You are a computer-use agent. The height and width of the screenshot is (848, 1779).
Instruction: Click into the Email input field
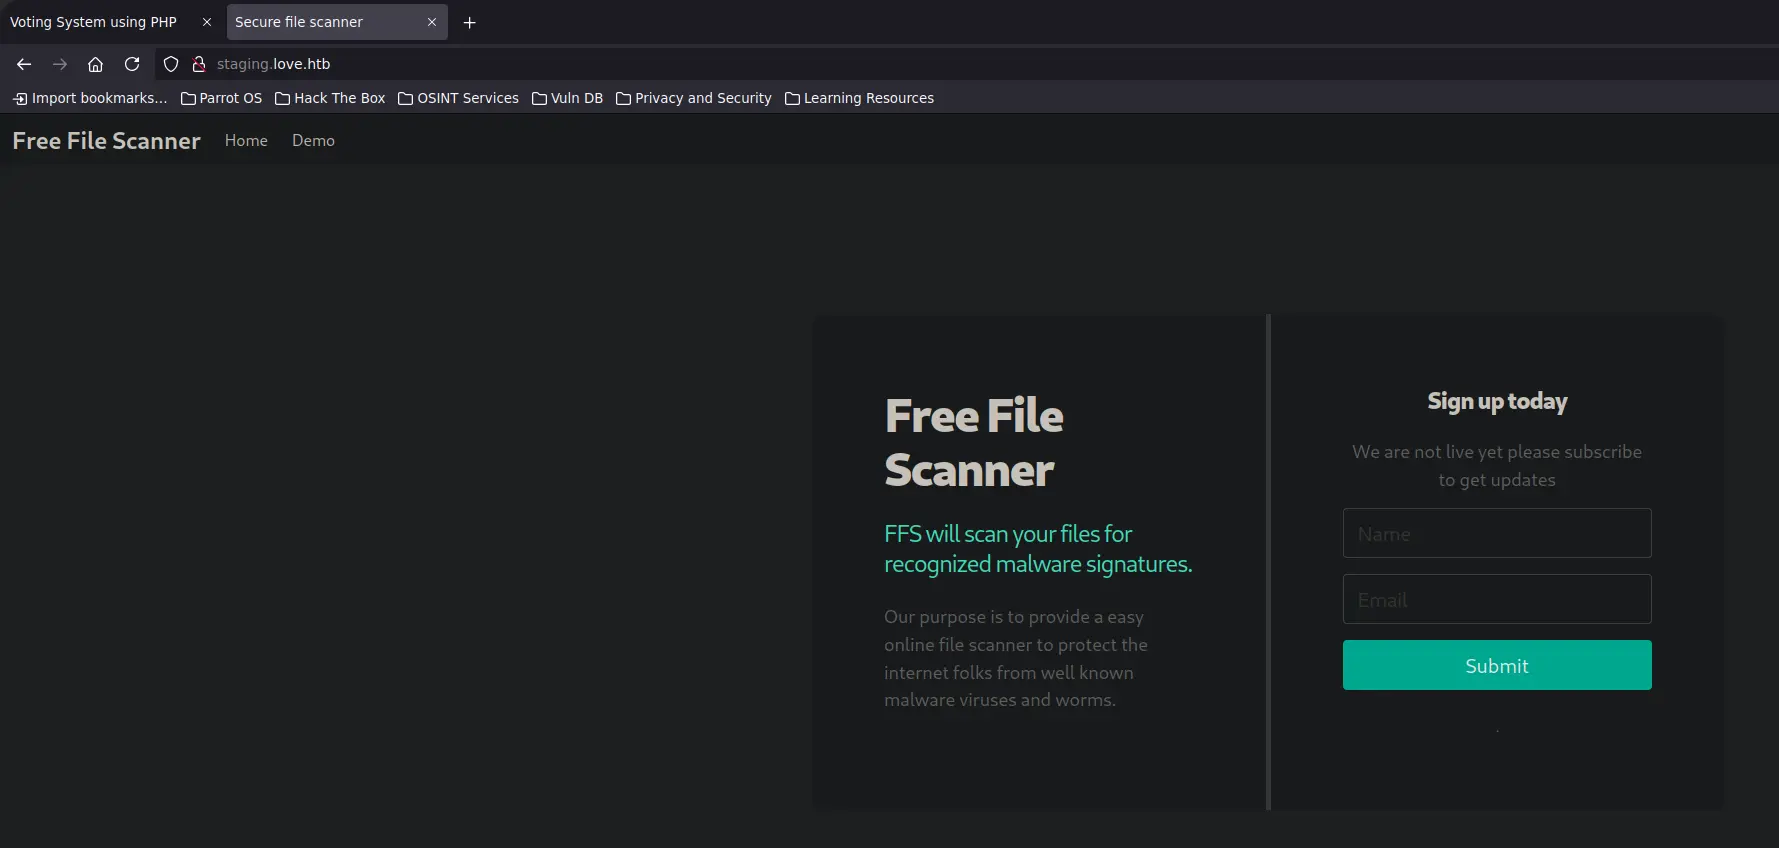tap(1496, 599)
